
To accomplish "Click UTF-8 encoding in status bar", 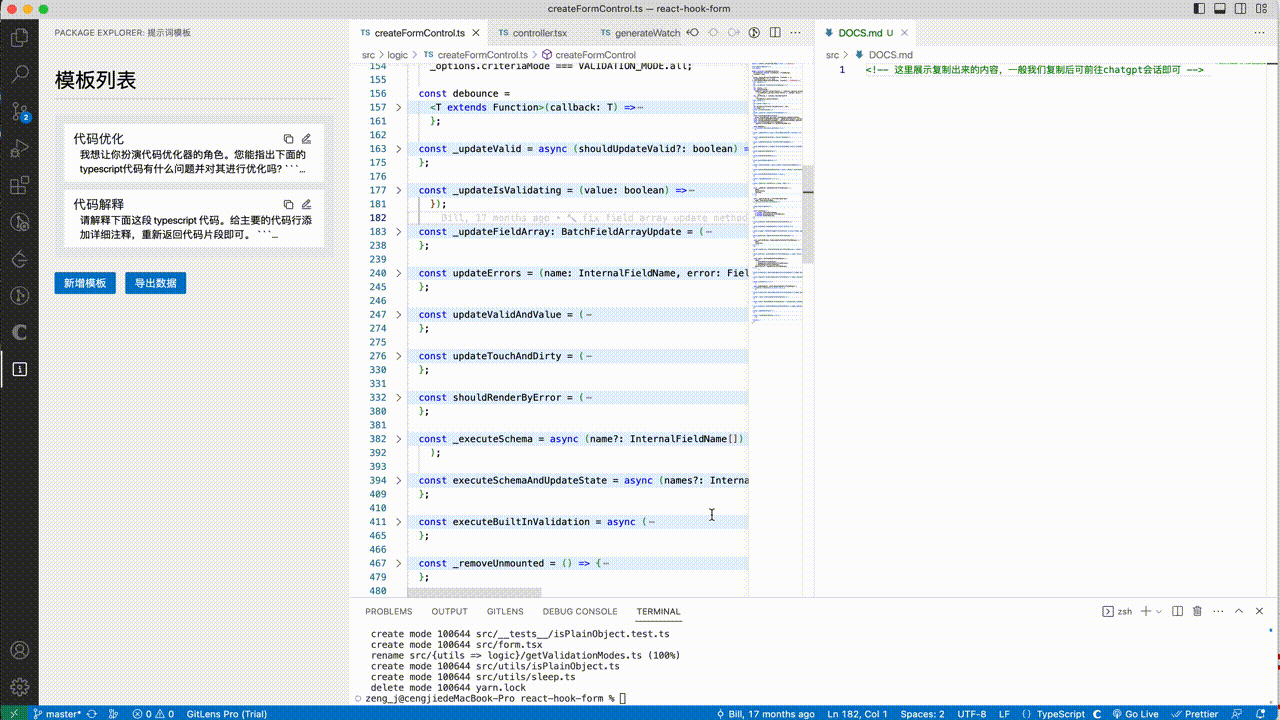I will (x=972, y=714).
